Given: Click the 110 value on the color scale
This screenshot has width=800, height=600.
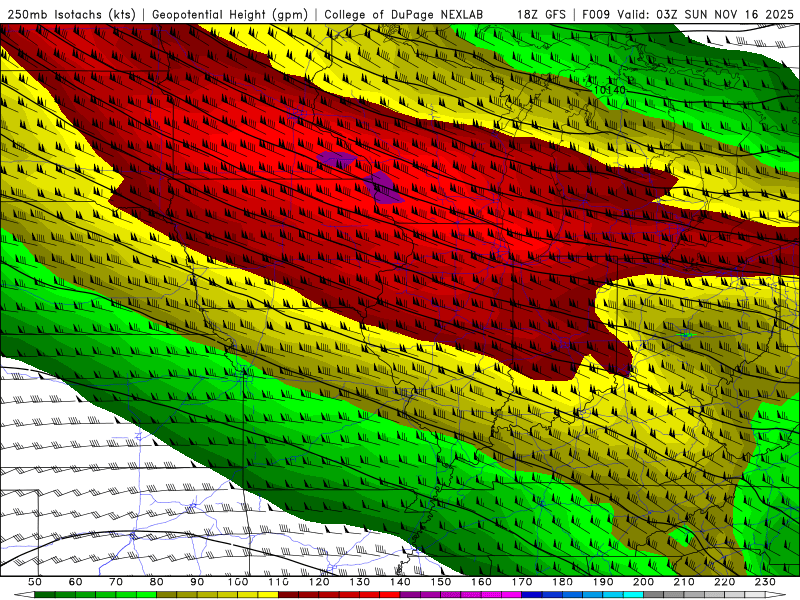Looking at the screenshot, I should coord(279,582).
